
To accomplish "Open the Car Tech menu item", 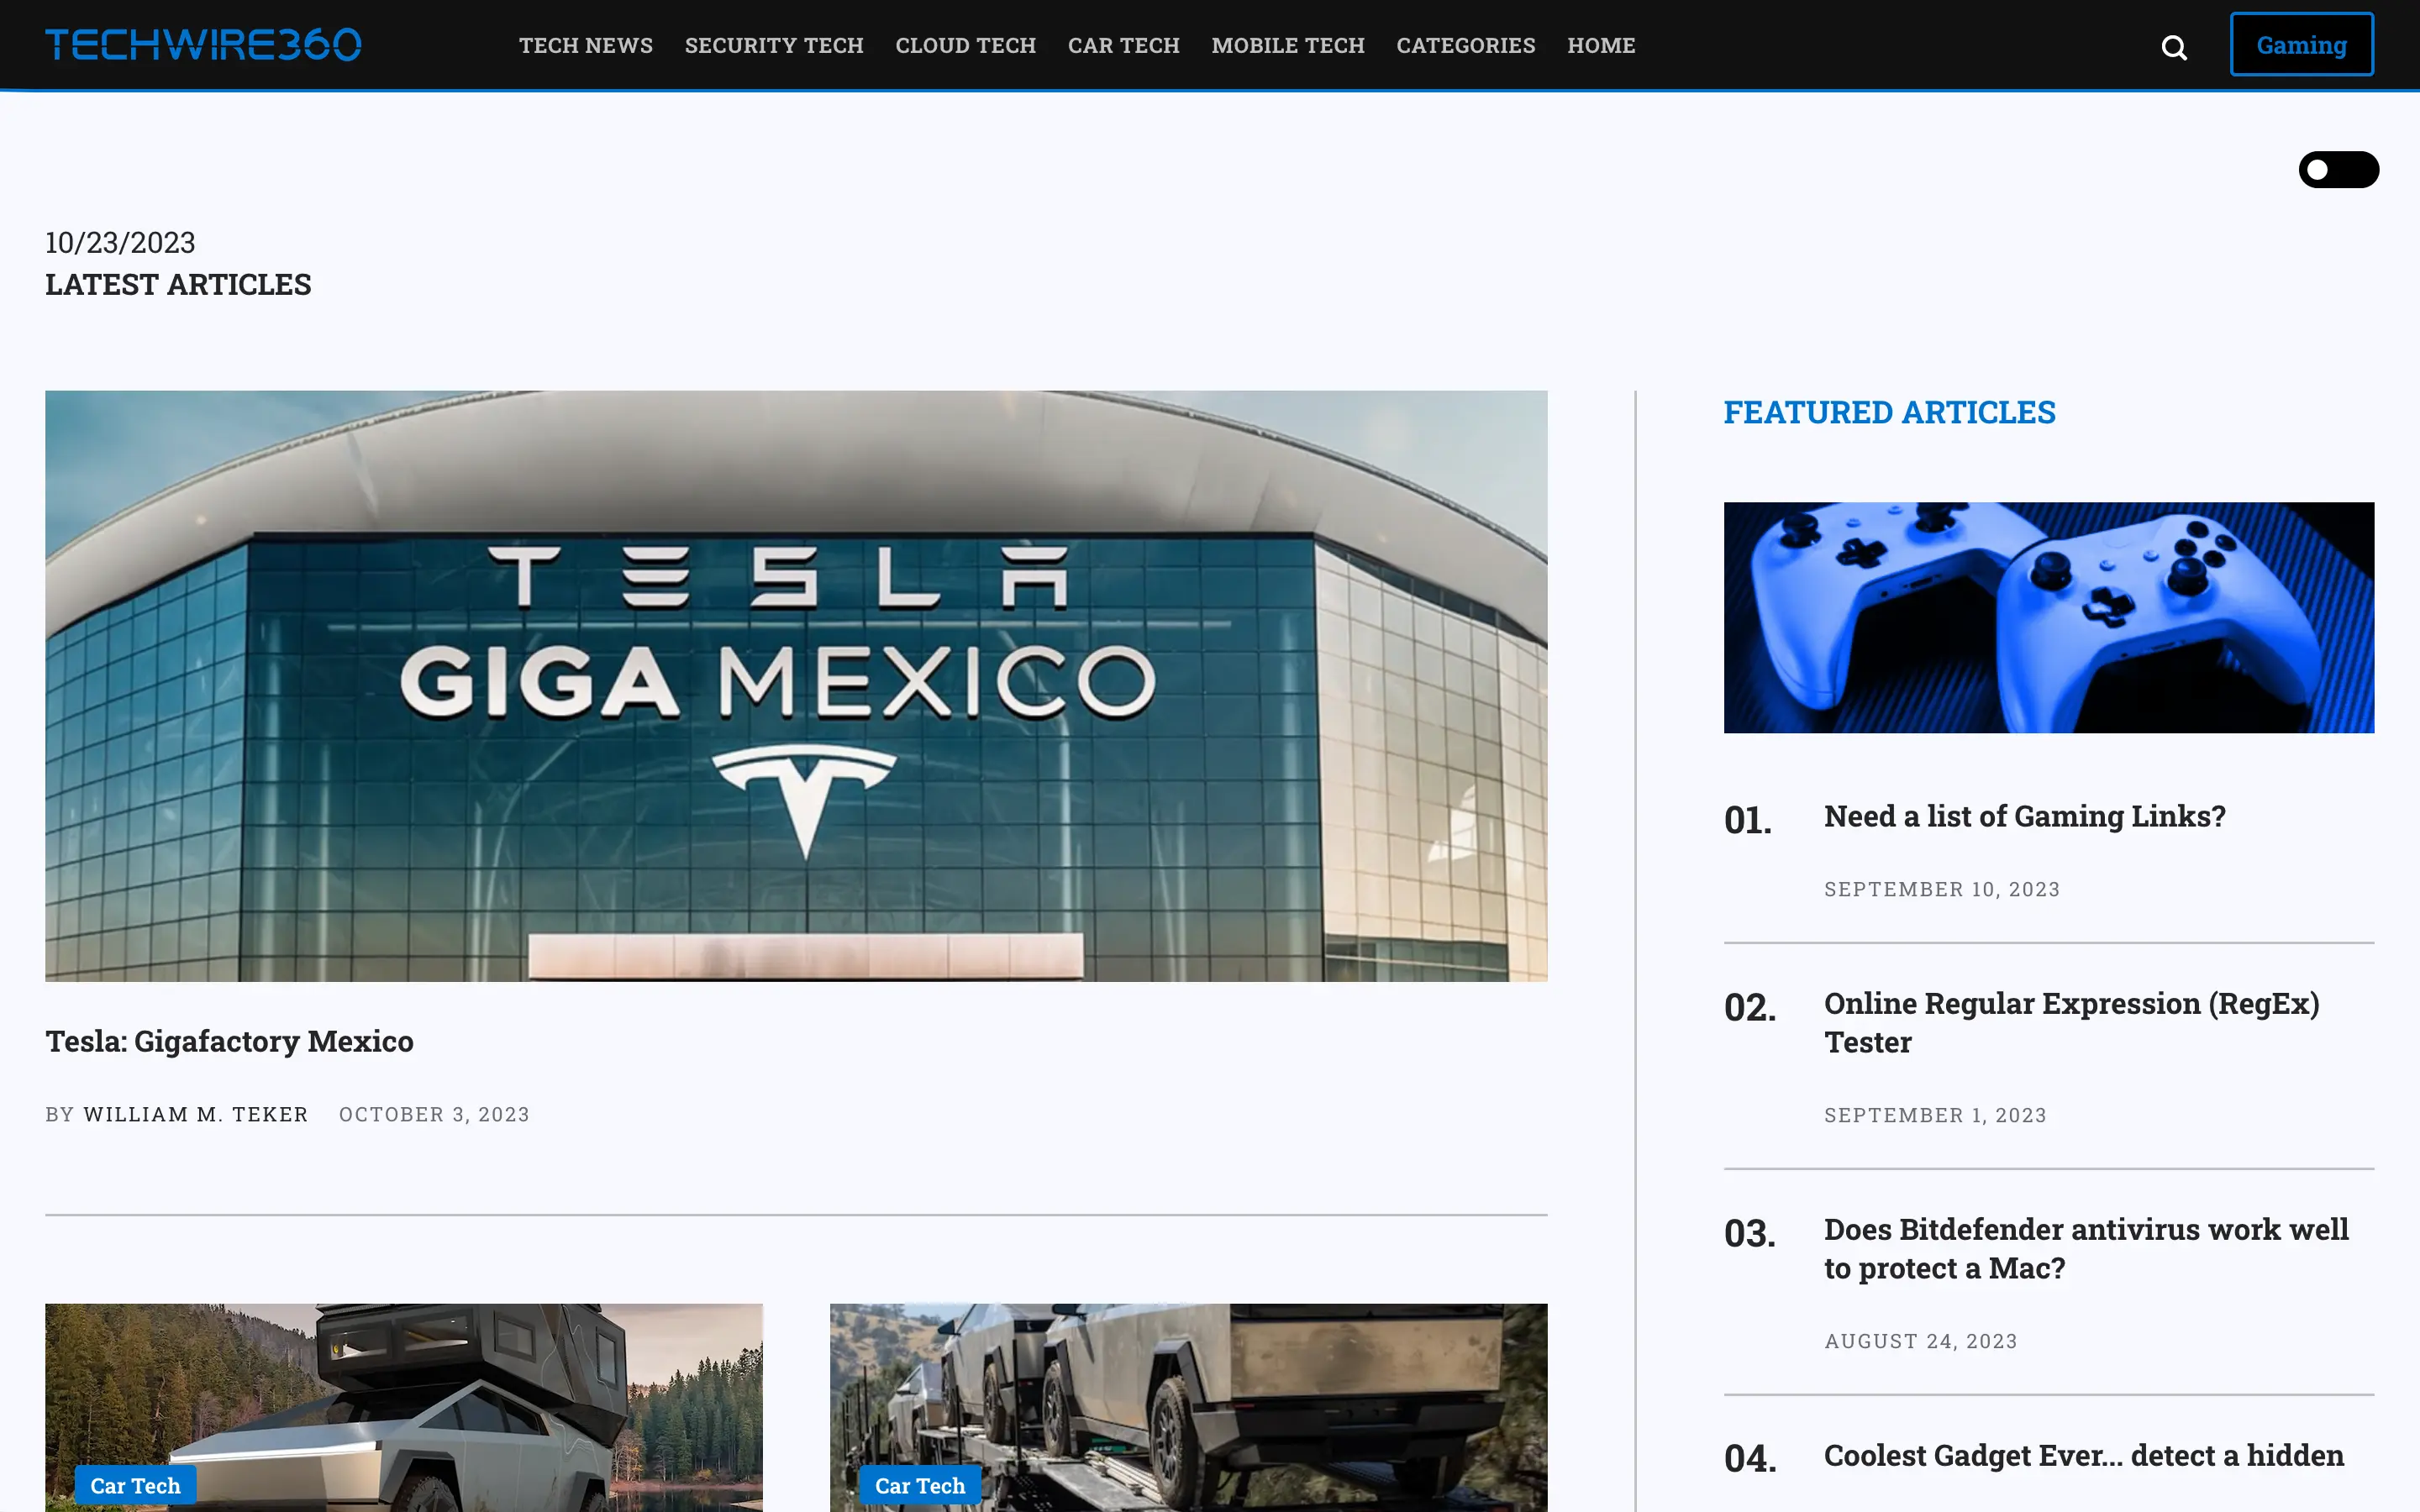I will 1123,45.
